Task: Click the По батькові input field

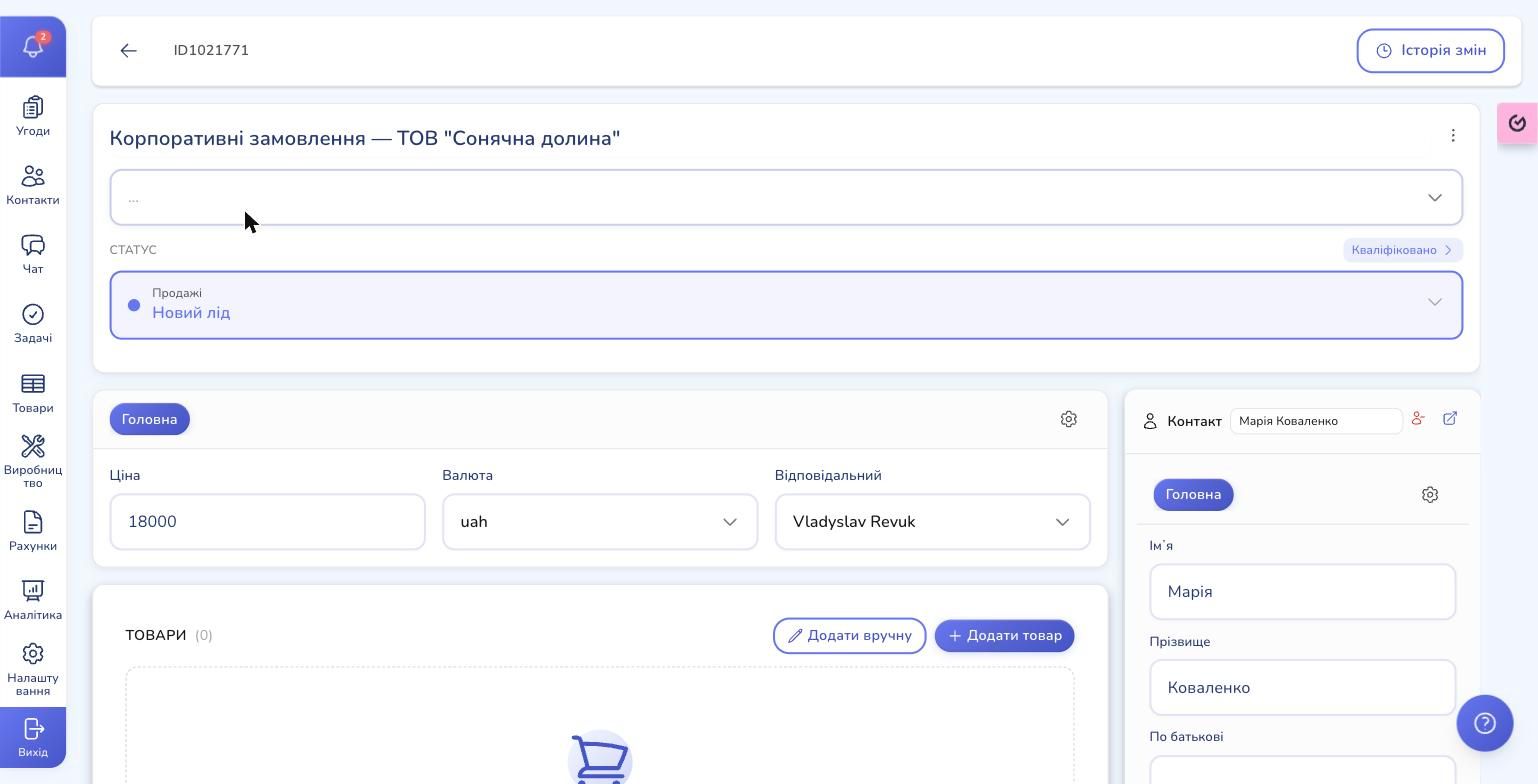Action: (1302, 770)
